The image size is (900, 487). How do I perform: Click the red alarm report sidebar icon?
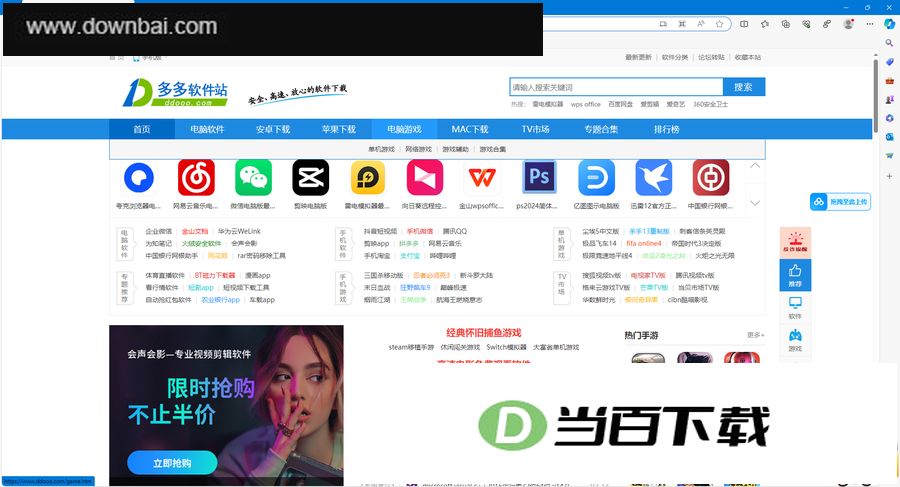(795, 242)
